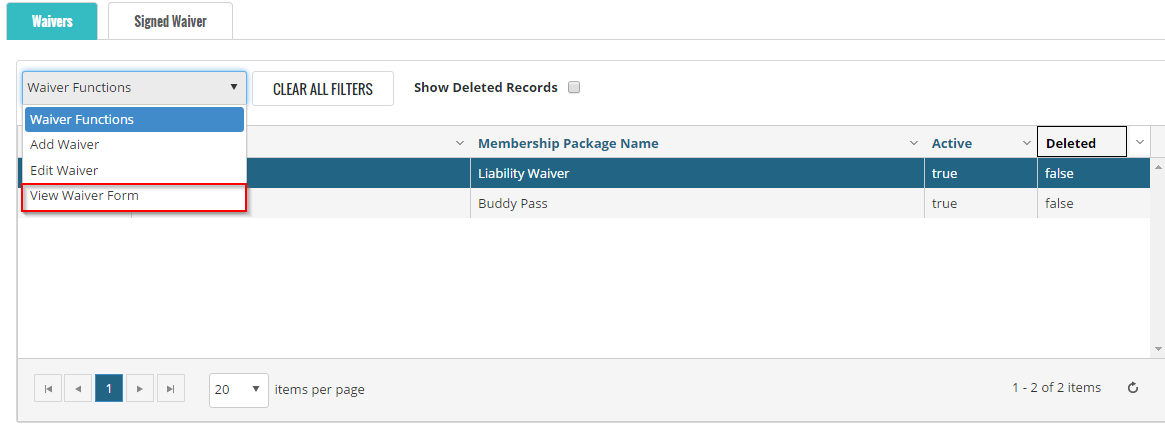
Task: Go to last page of results
Action: (170, 389)
